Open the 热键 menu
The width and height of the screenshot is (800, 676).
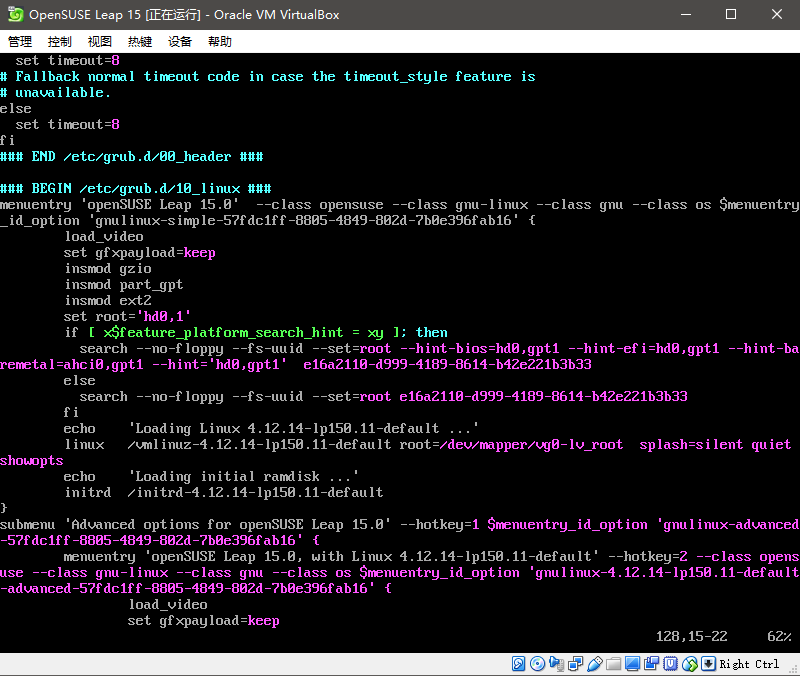[x=140, y=41]
